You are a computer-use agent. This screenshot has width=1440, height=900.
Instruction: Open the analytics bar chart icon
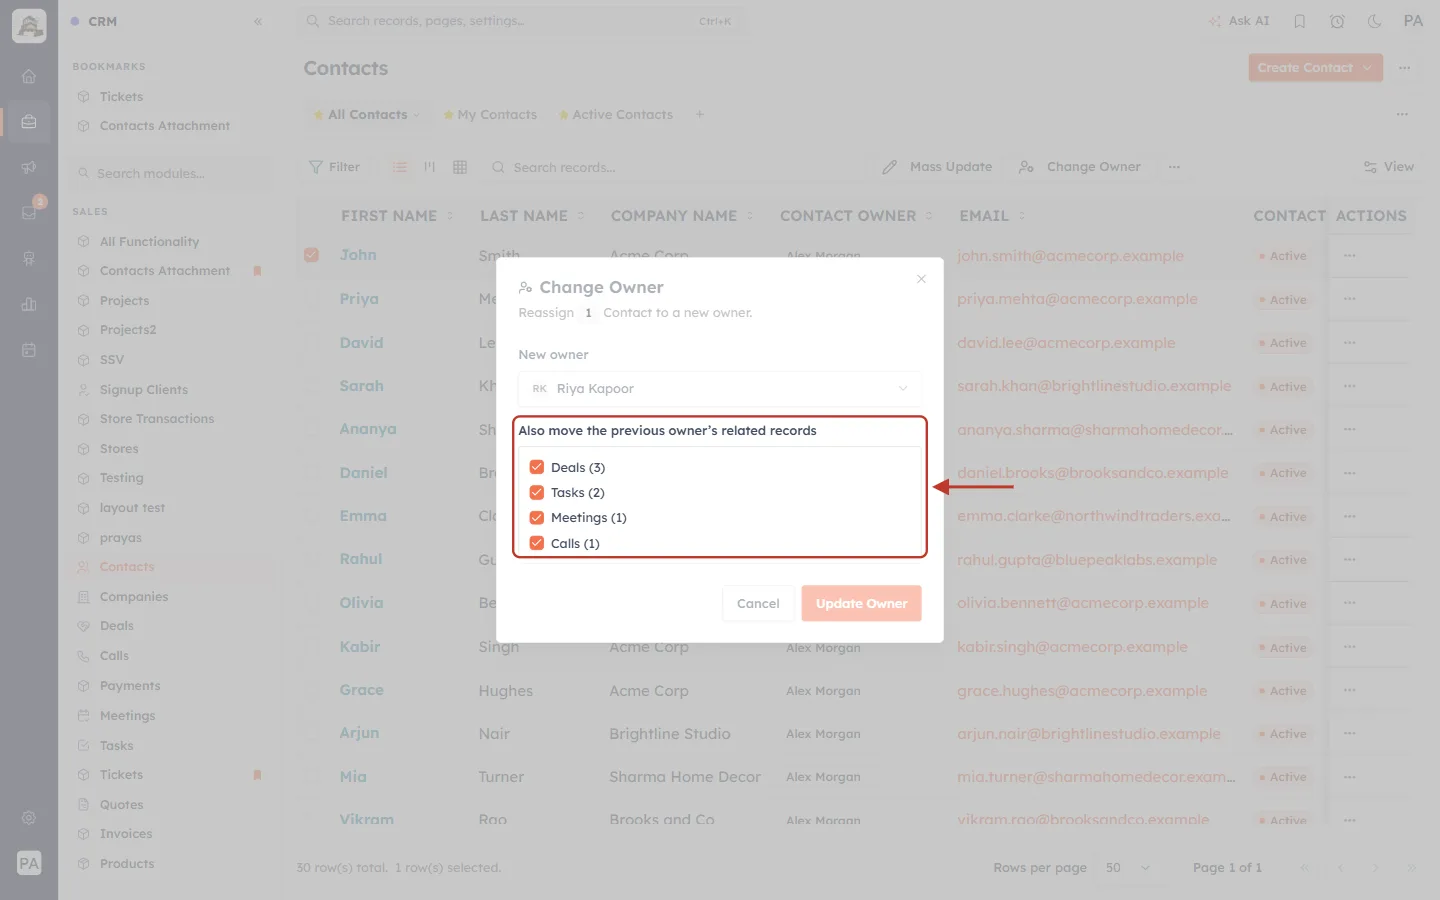pyautogui.click(x=29, y=304)
